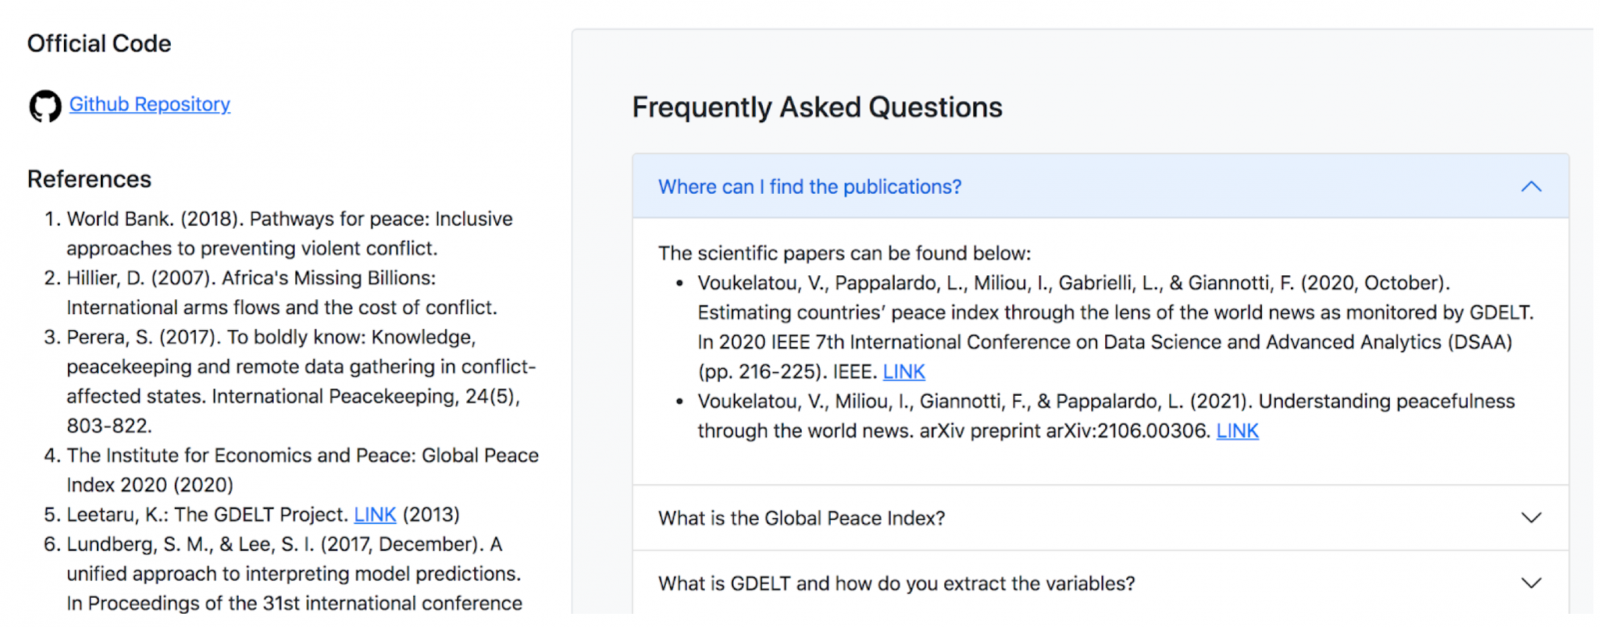
Task: Open the Github Repository link
Action: click(150, 104)
